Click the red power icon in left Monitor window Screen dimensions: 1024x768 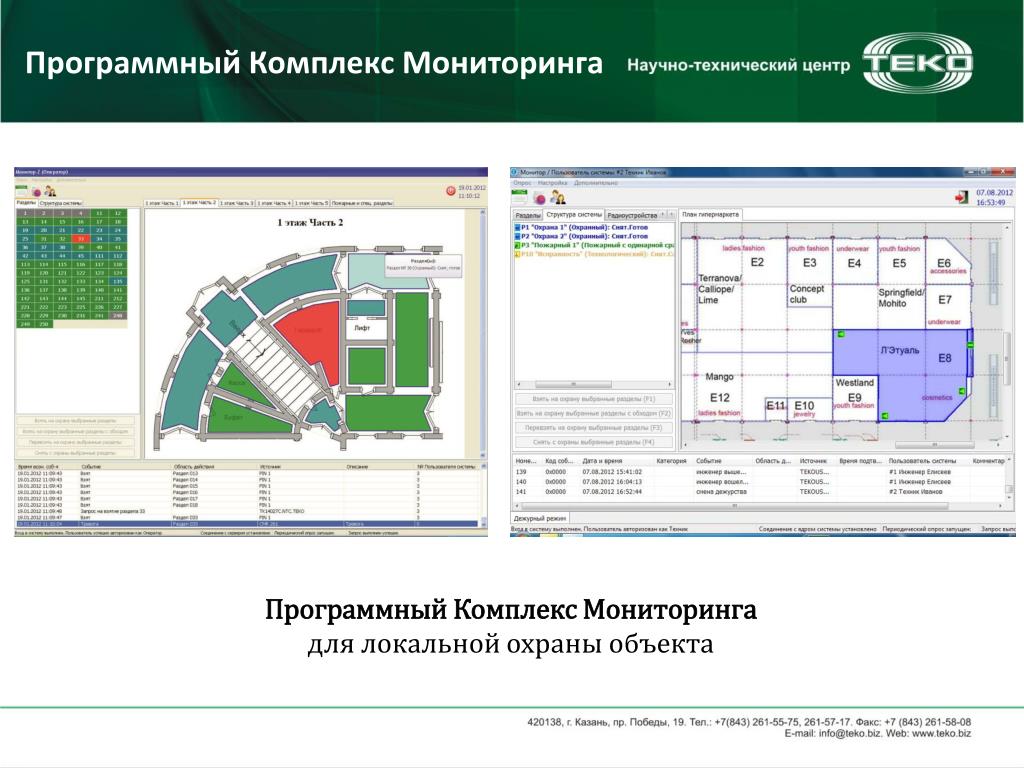[450, 191]
